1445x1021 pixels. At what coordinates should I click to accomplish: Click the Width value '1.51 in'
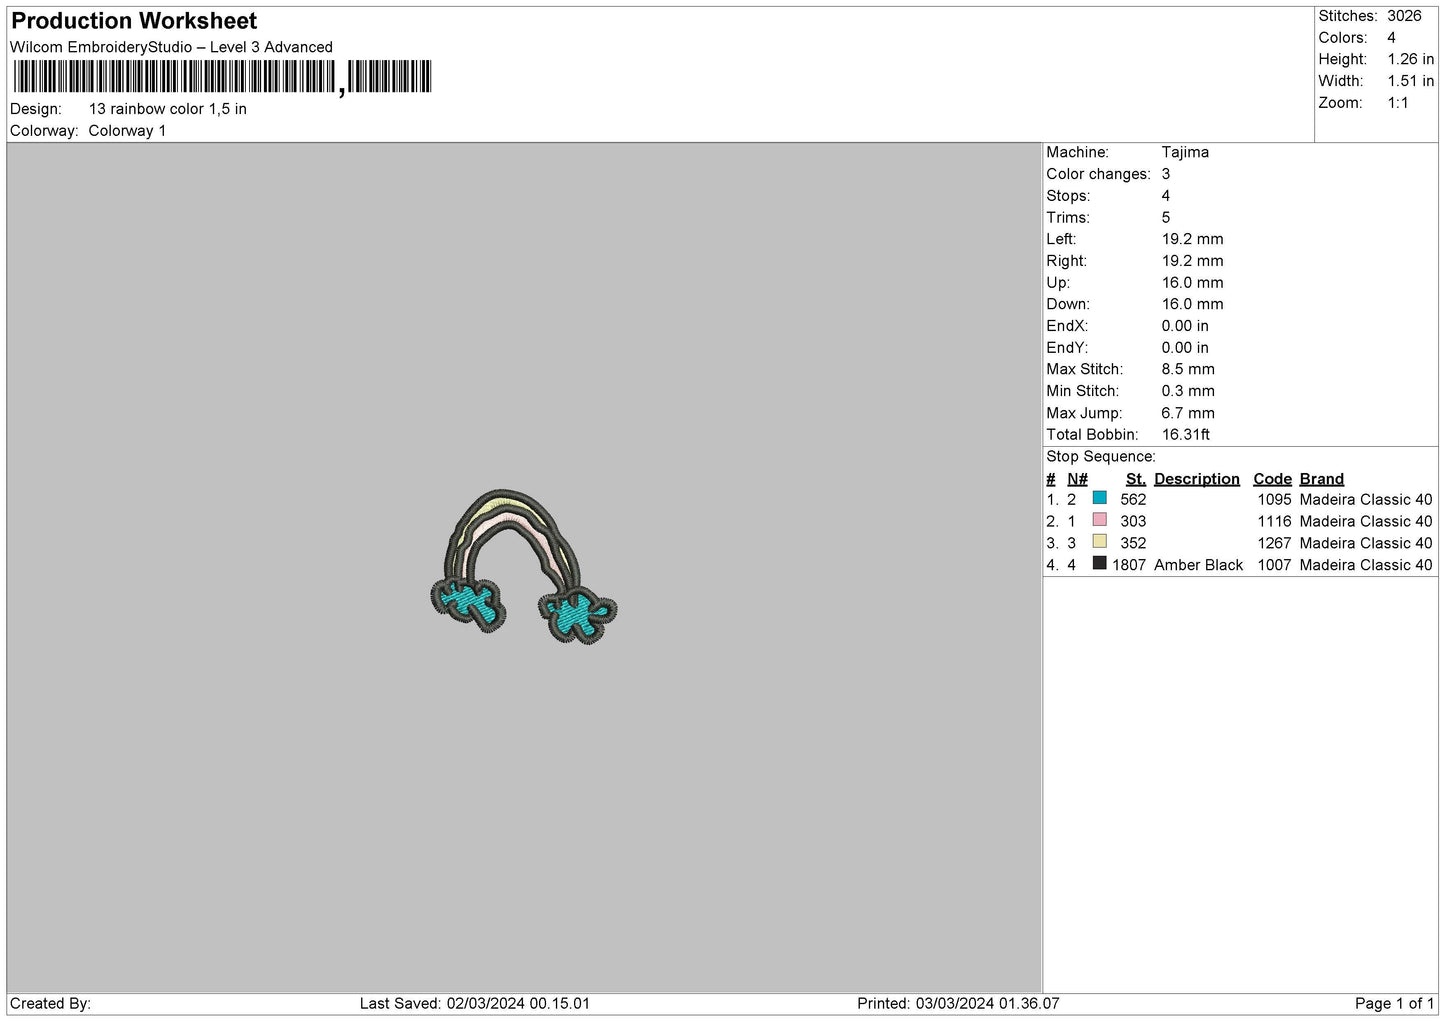(1411, 81)
